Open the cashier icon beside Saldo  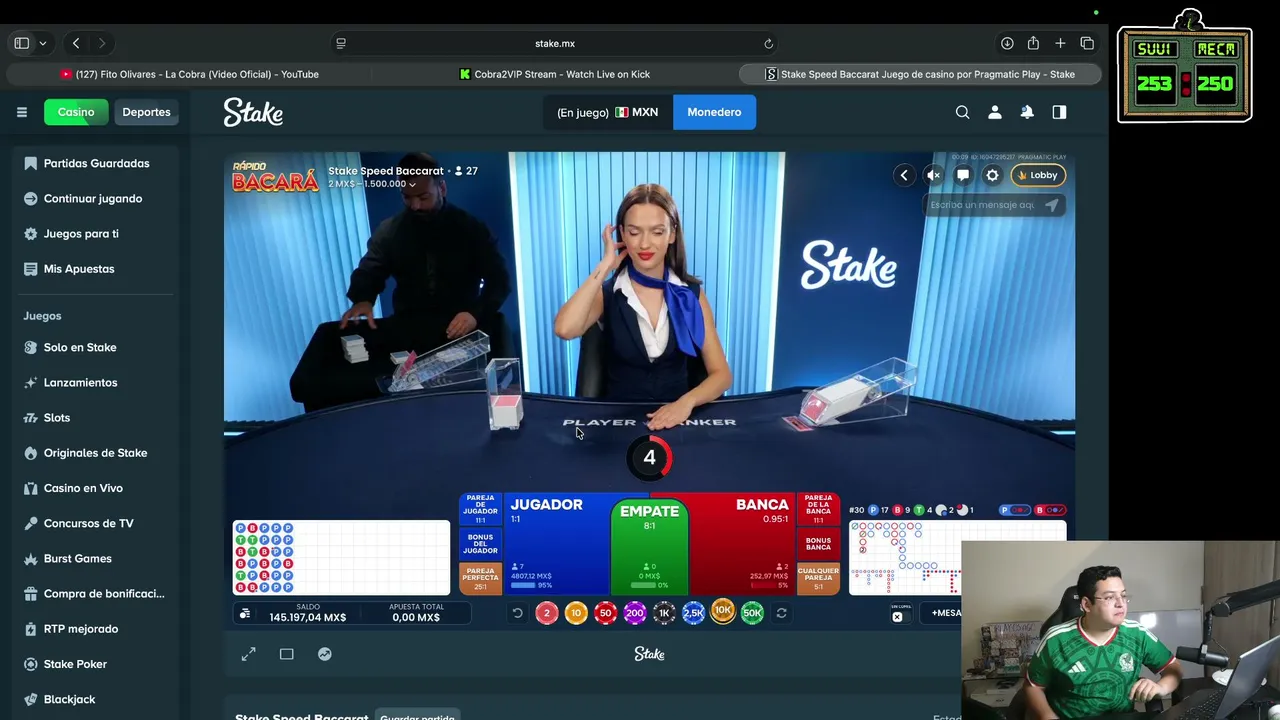(245, 613)
